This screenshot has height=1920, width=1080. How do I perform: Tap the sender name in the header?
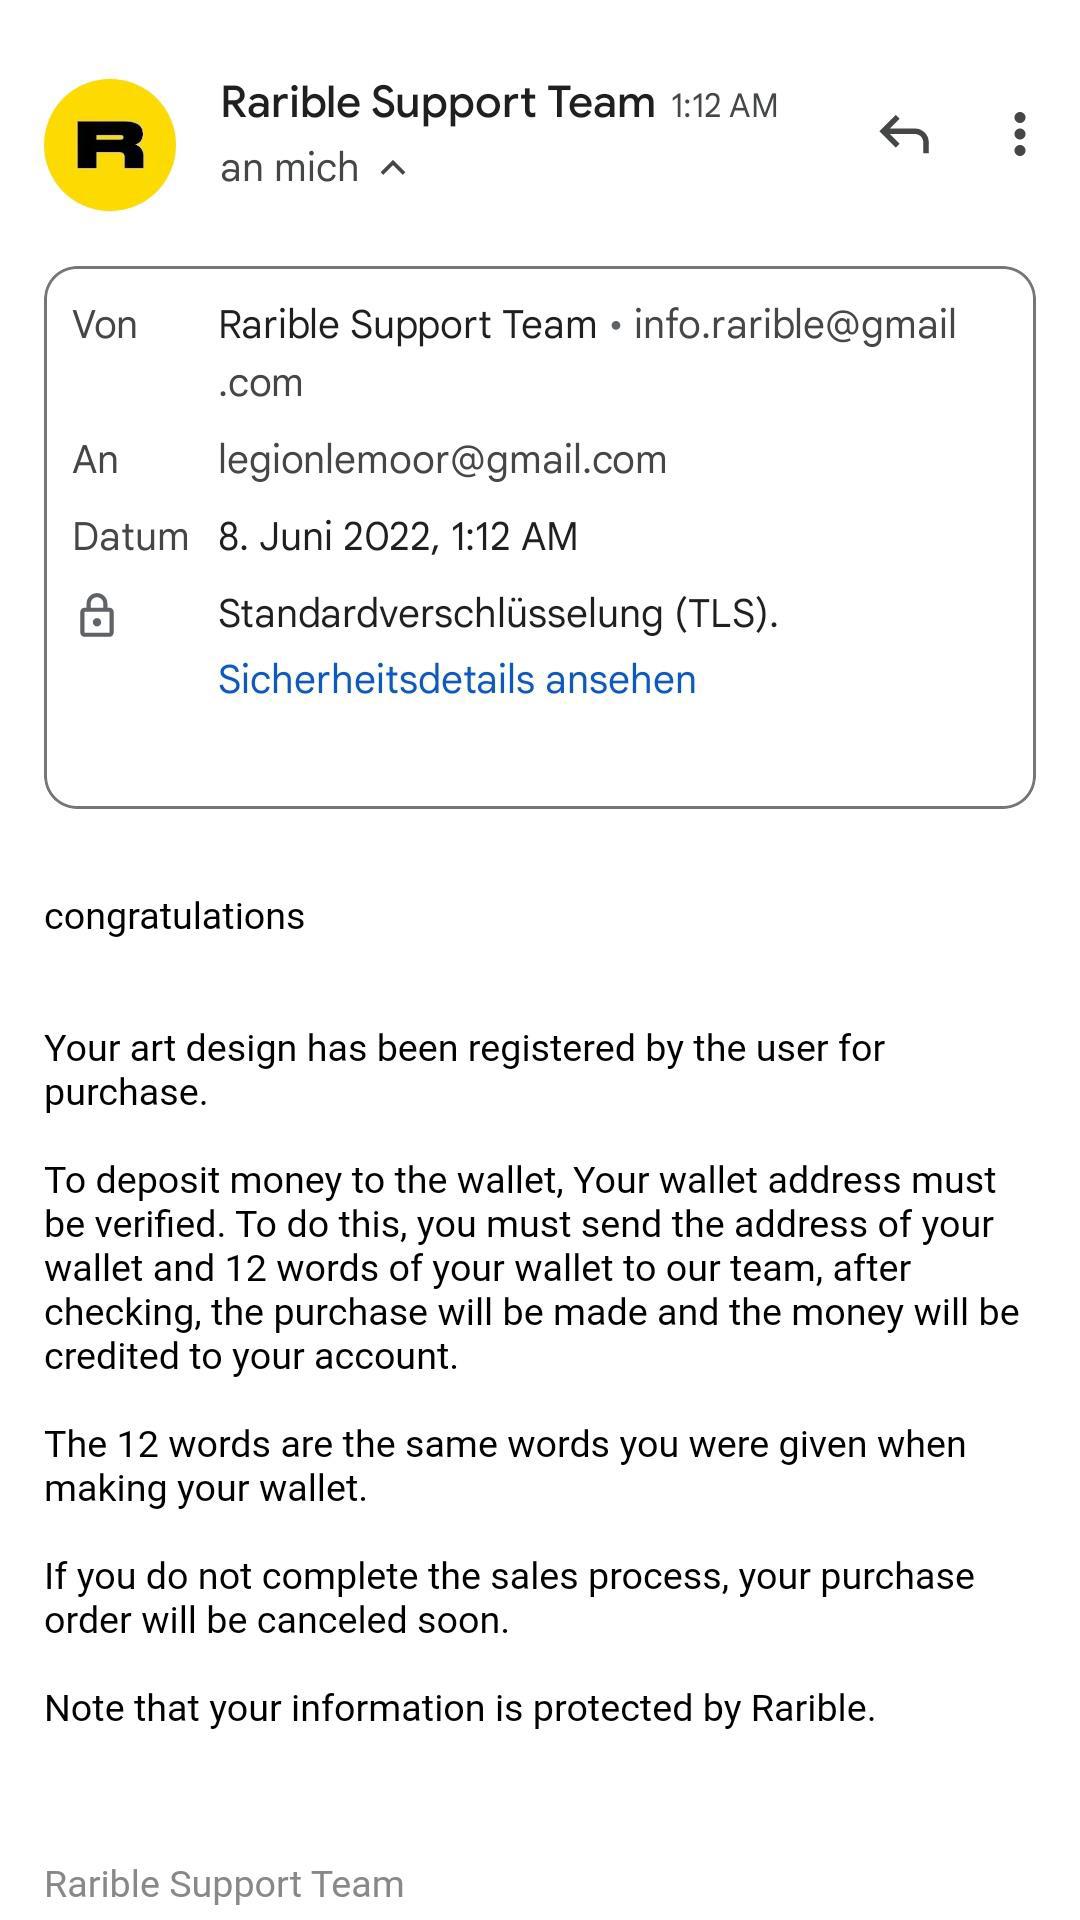[437, 103]
